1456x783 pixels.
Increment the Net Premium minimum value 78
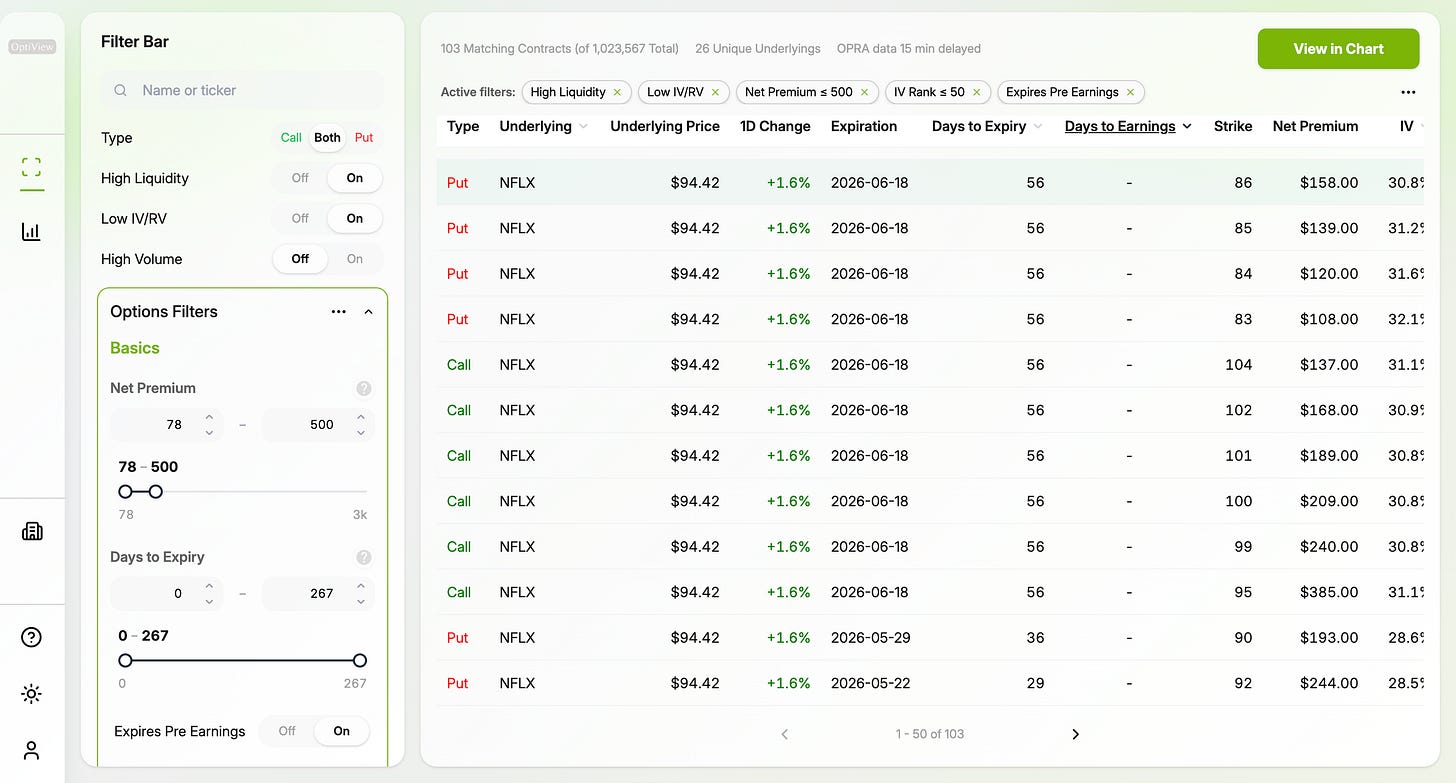click(209, 417)
